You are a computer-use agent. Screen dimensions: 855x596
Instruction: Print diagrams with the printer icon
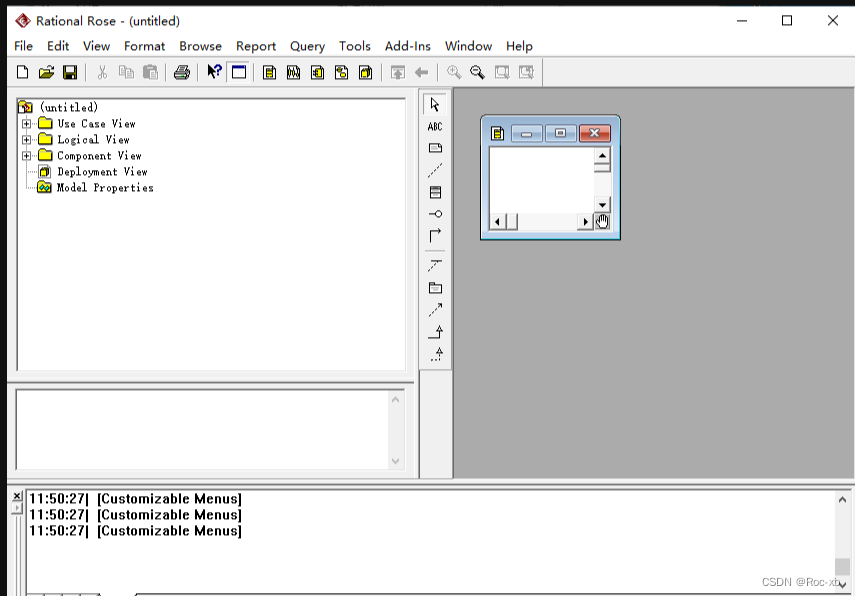[182, 72]
